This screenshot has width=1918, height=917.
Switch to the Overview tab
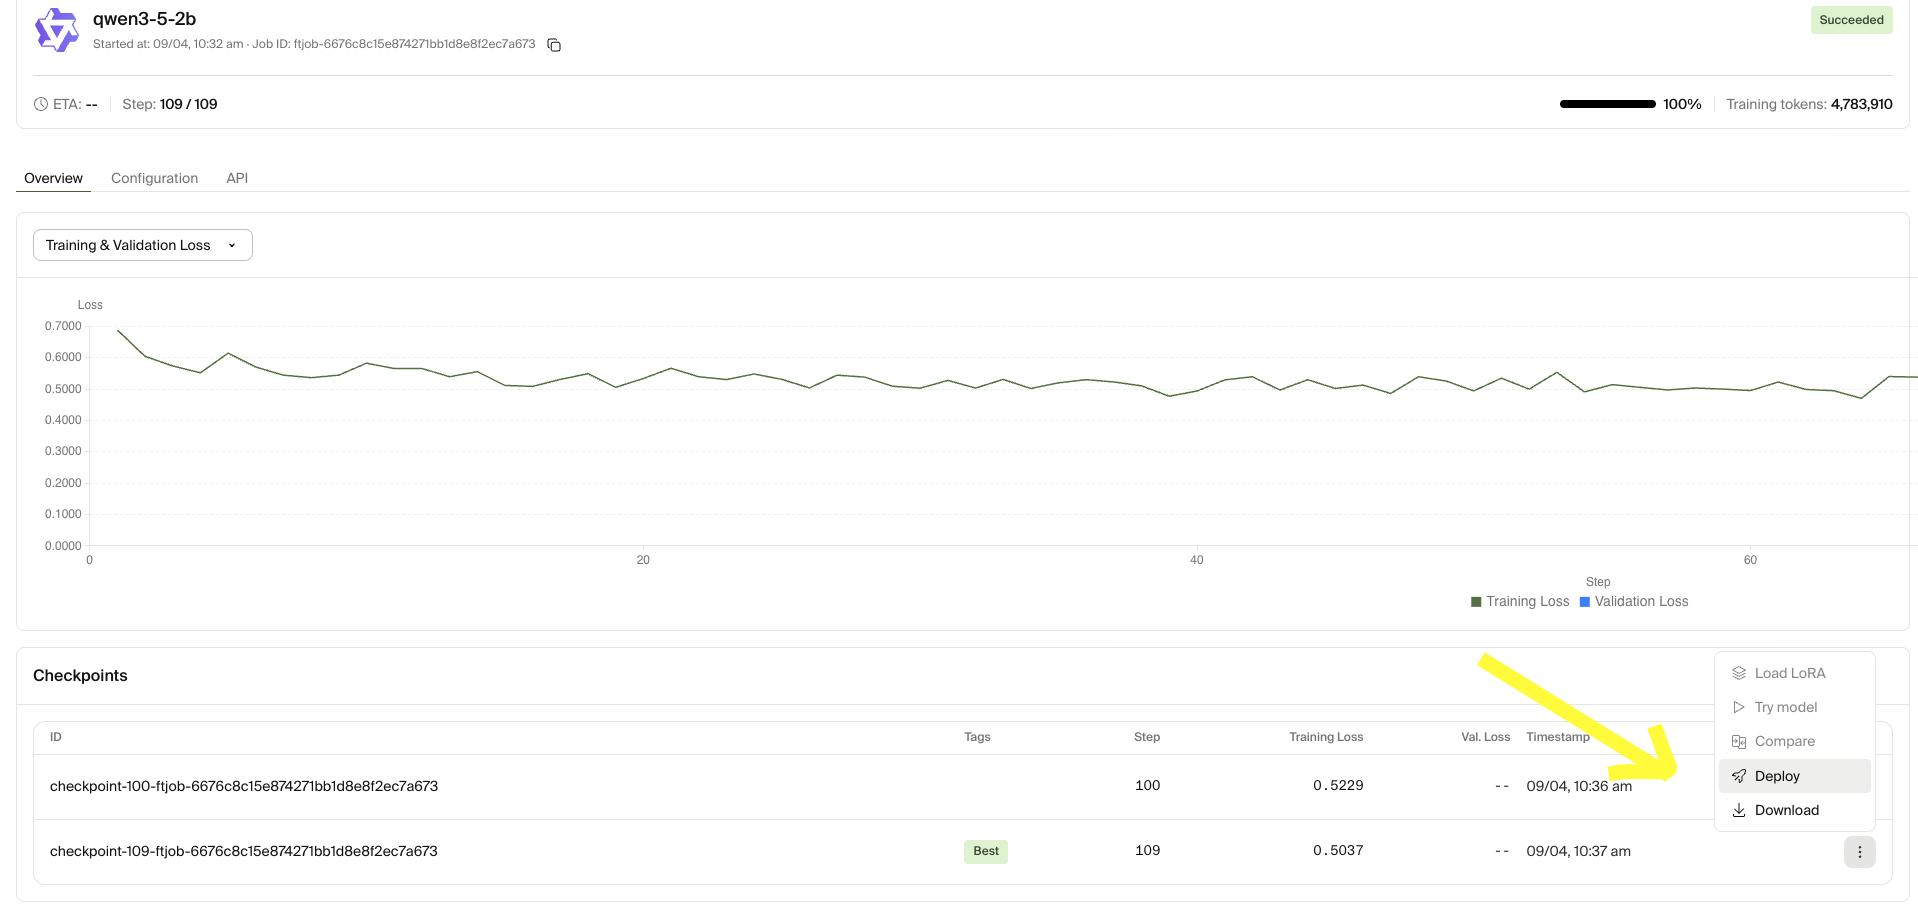(x=53, y=178)
